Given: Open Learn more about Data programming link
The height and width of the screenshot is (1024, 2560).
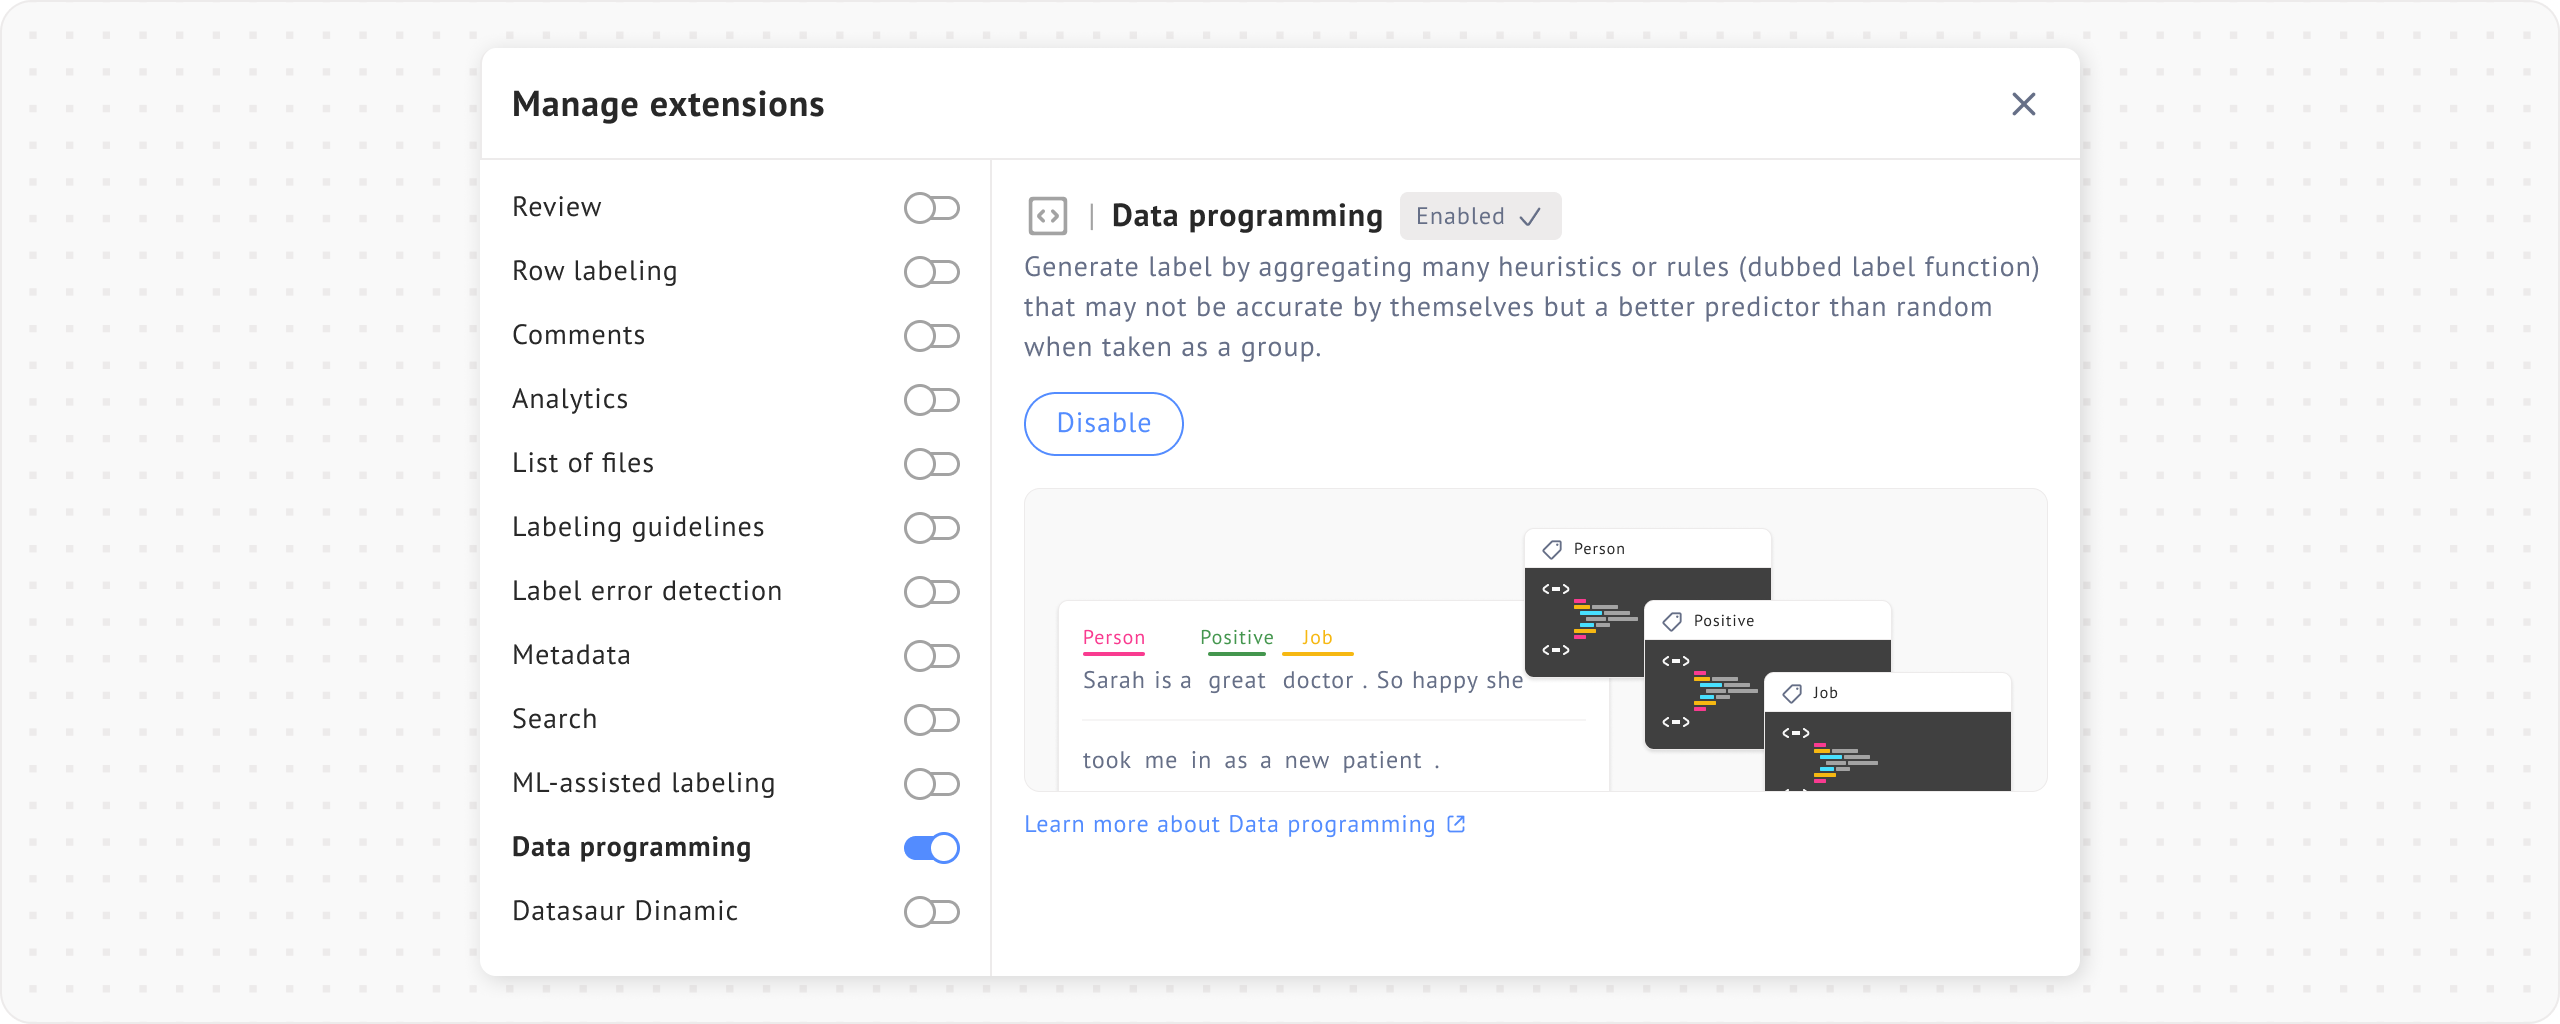Looking at the screenshot, I should (x=1229, y=824).
